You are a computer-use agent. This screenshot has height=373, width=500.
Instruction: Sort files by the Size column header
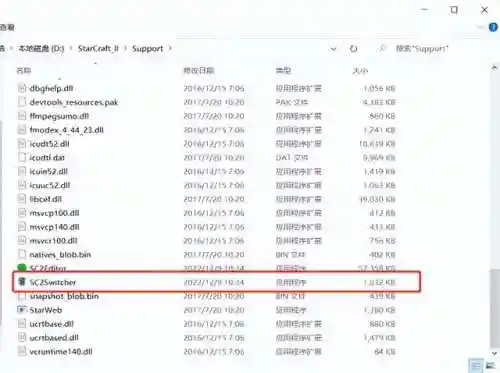pyautogui.click(x=360, y=71)
